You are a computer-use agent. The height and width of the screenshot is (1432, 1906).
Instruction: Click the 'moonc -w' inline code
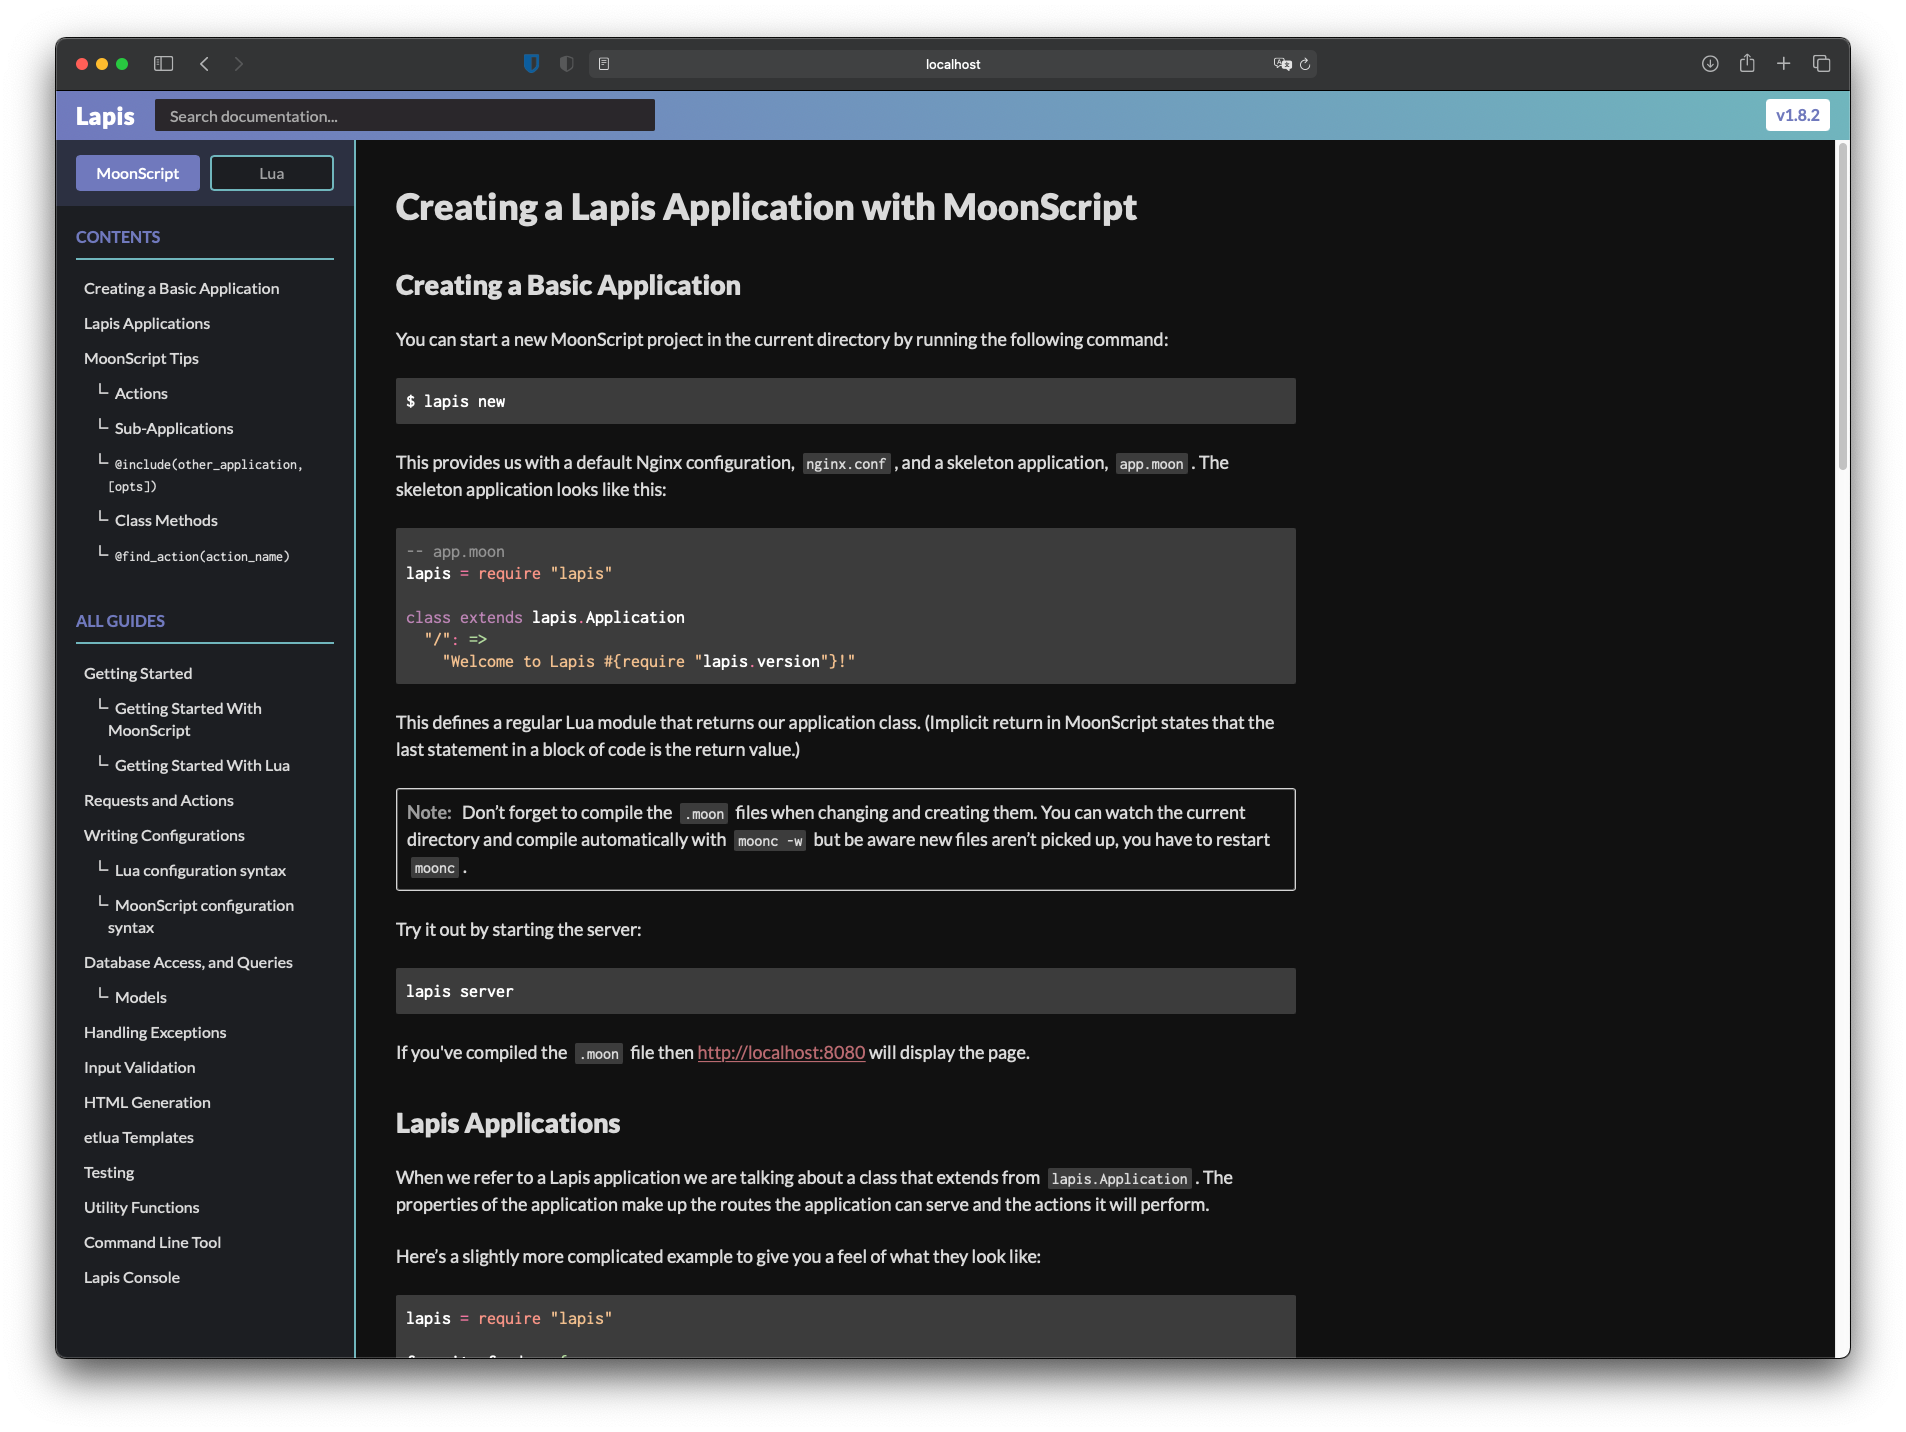click(770, 841)
